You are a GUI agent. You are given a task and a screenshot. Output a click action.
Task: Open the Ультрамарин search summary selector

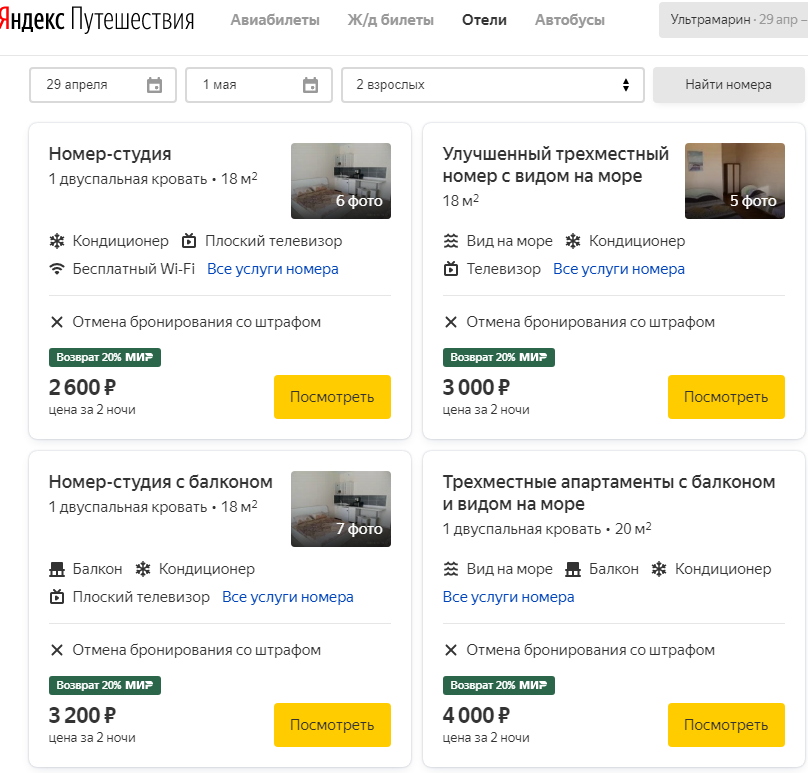[x=732, y=20]
